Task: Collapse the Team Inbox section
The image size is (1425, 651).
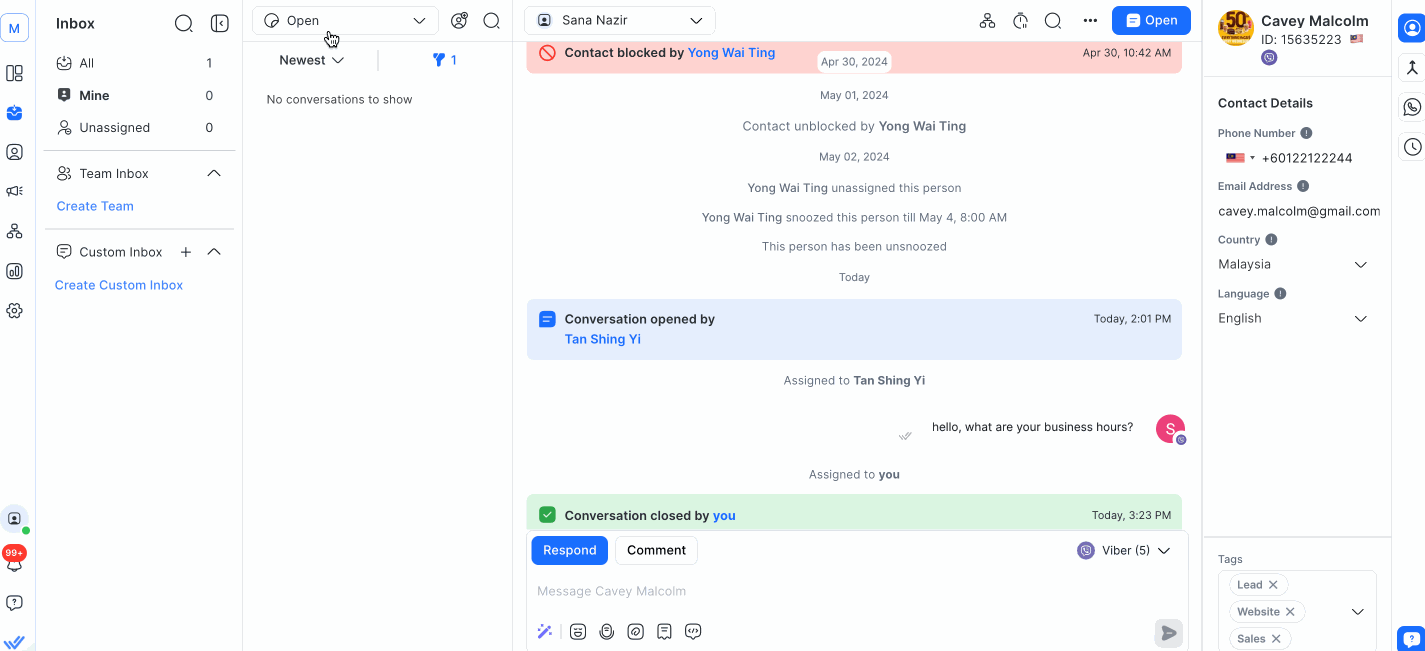Action: (x=213, y=174)
